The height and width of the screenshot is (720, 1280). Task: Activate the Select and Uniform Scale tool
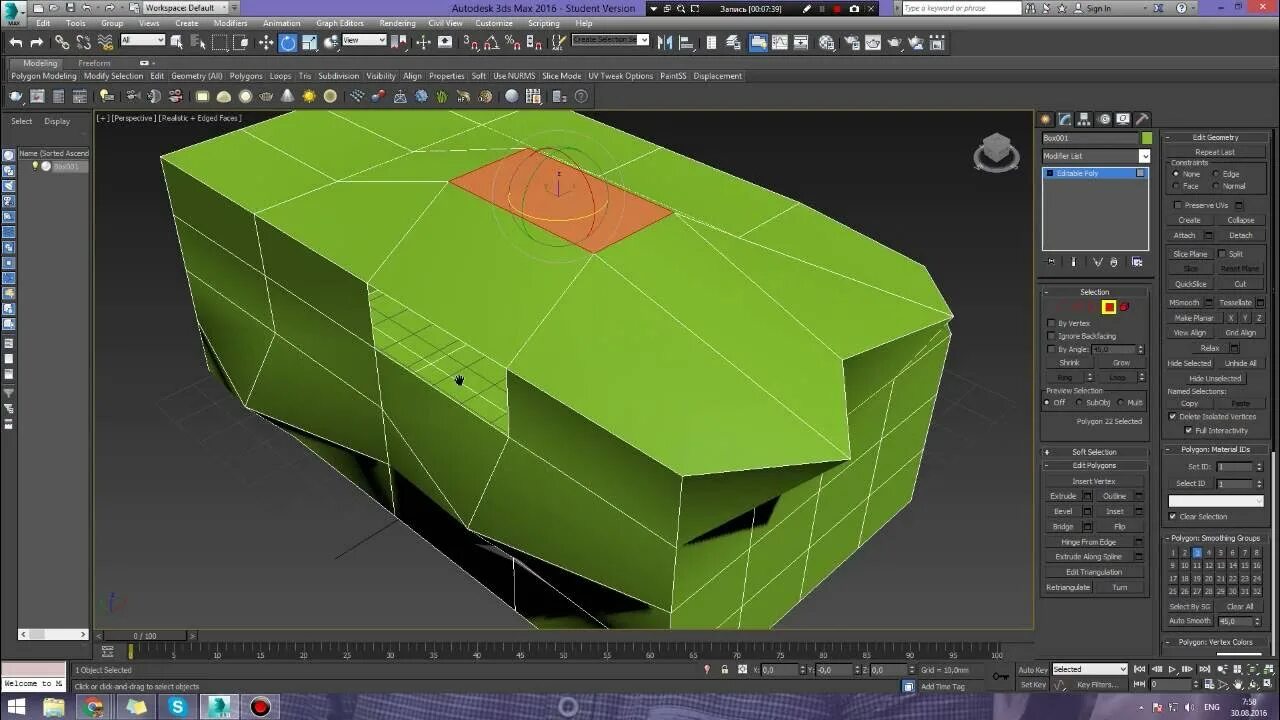tap(310, 42)
